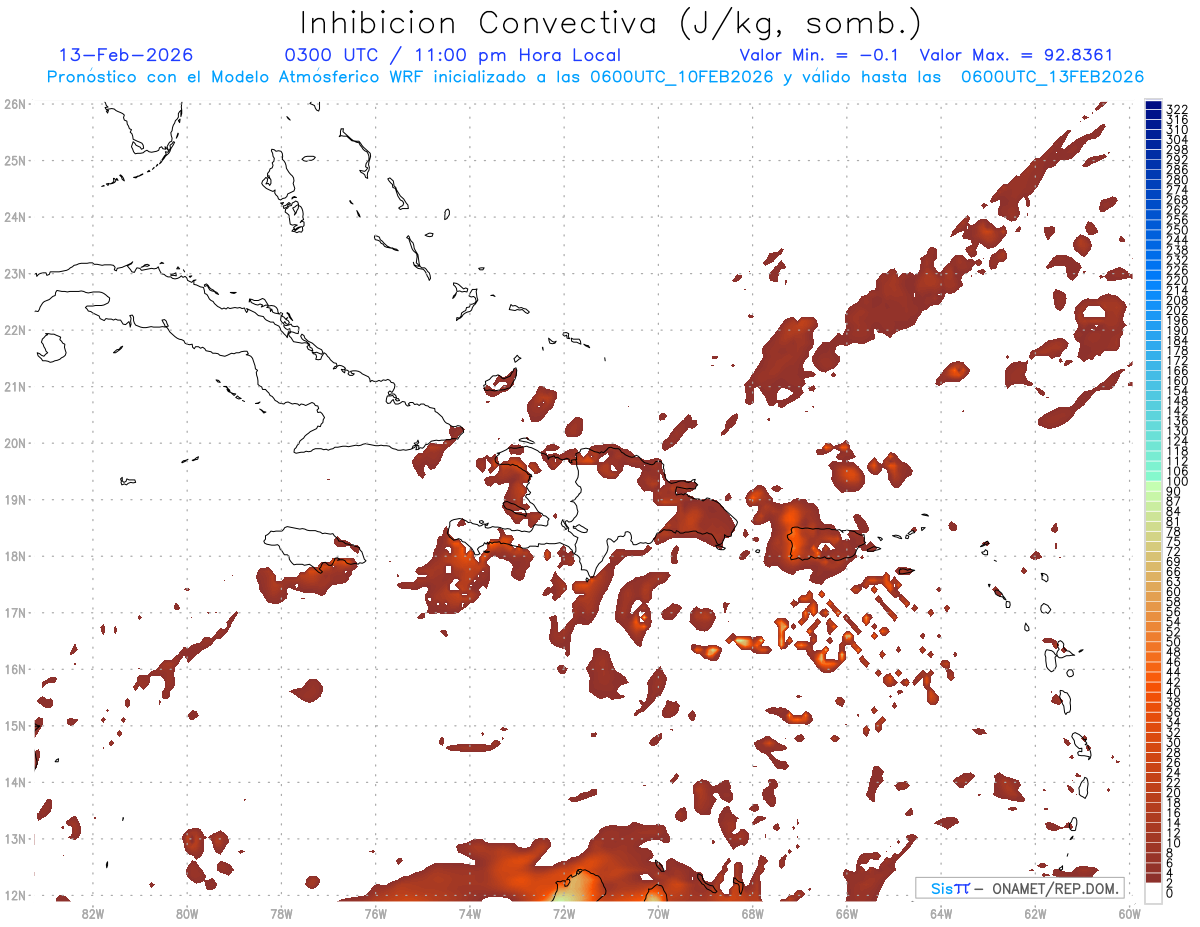Click the 16N latitude label
The width and height of the screenshot is (1200, 927).
15,669
